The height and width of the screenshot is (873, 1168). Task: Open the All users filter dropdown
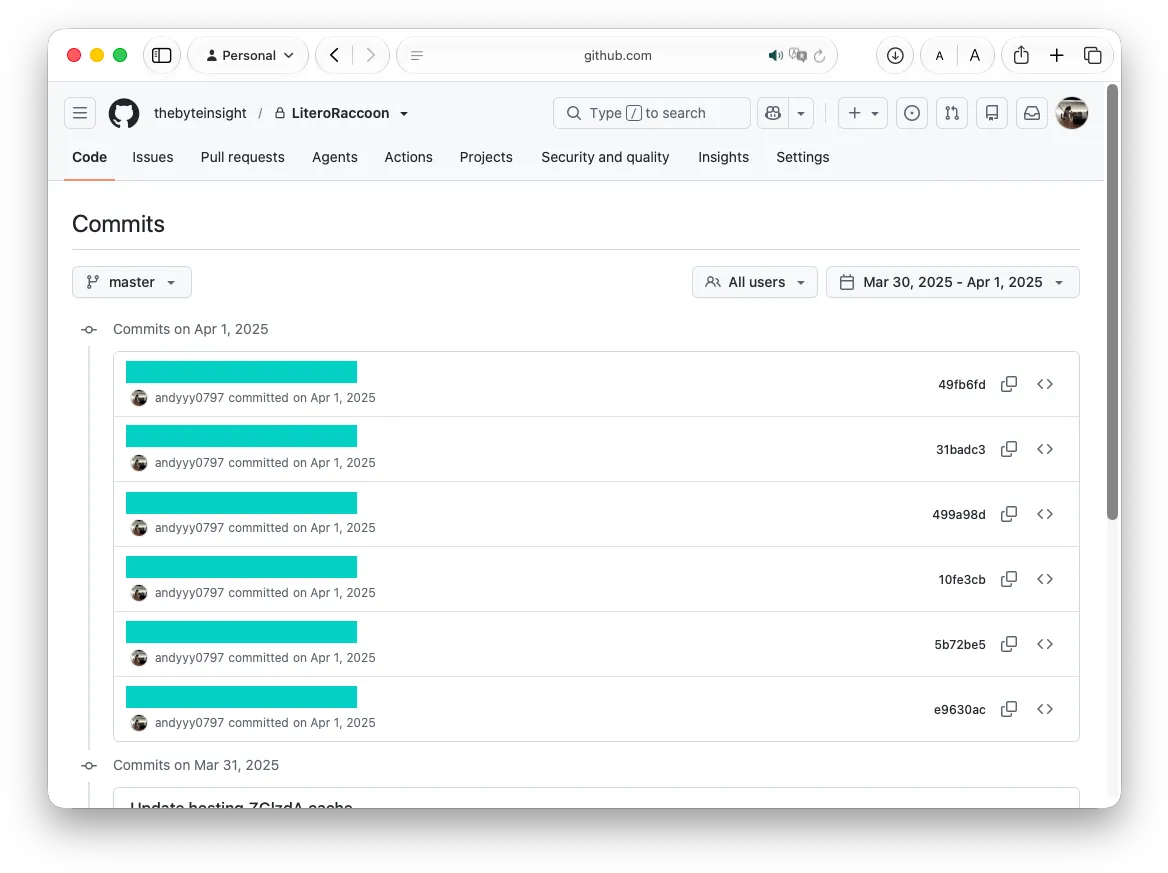tap(755, 282)
